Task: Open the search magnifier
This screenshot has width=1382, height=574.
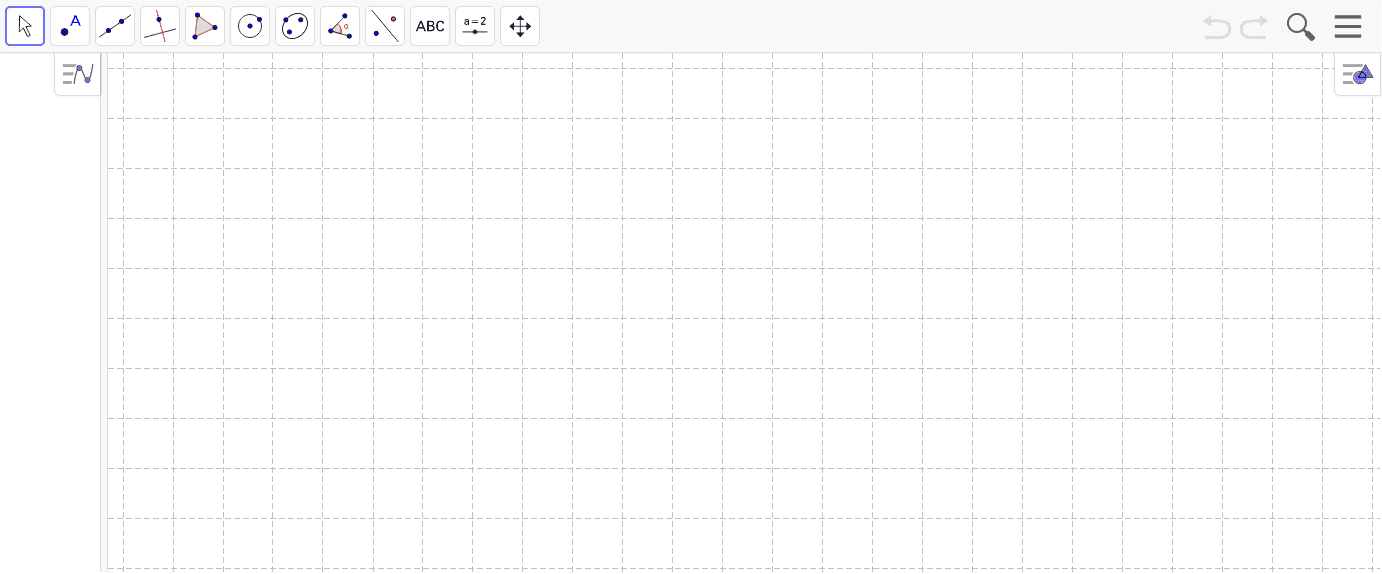Action: [1300, 27]
